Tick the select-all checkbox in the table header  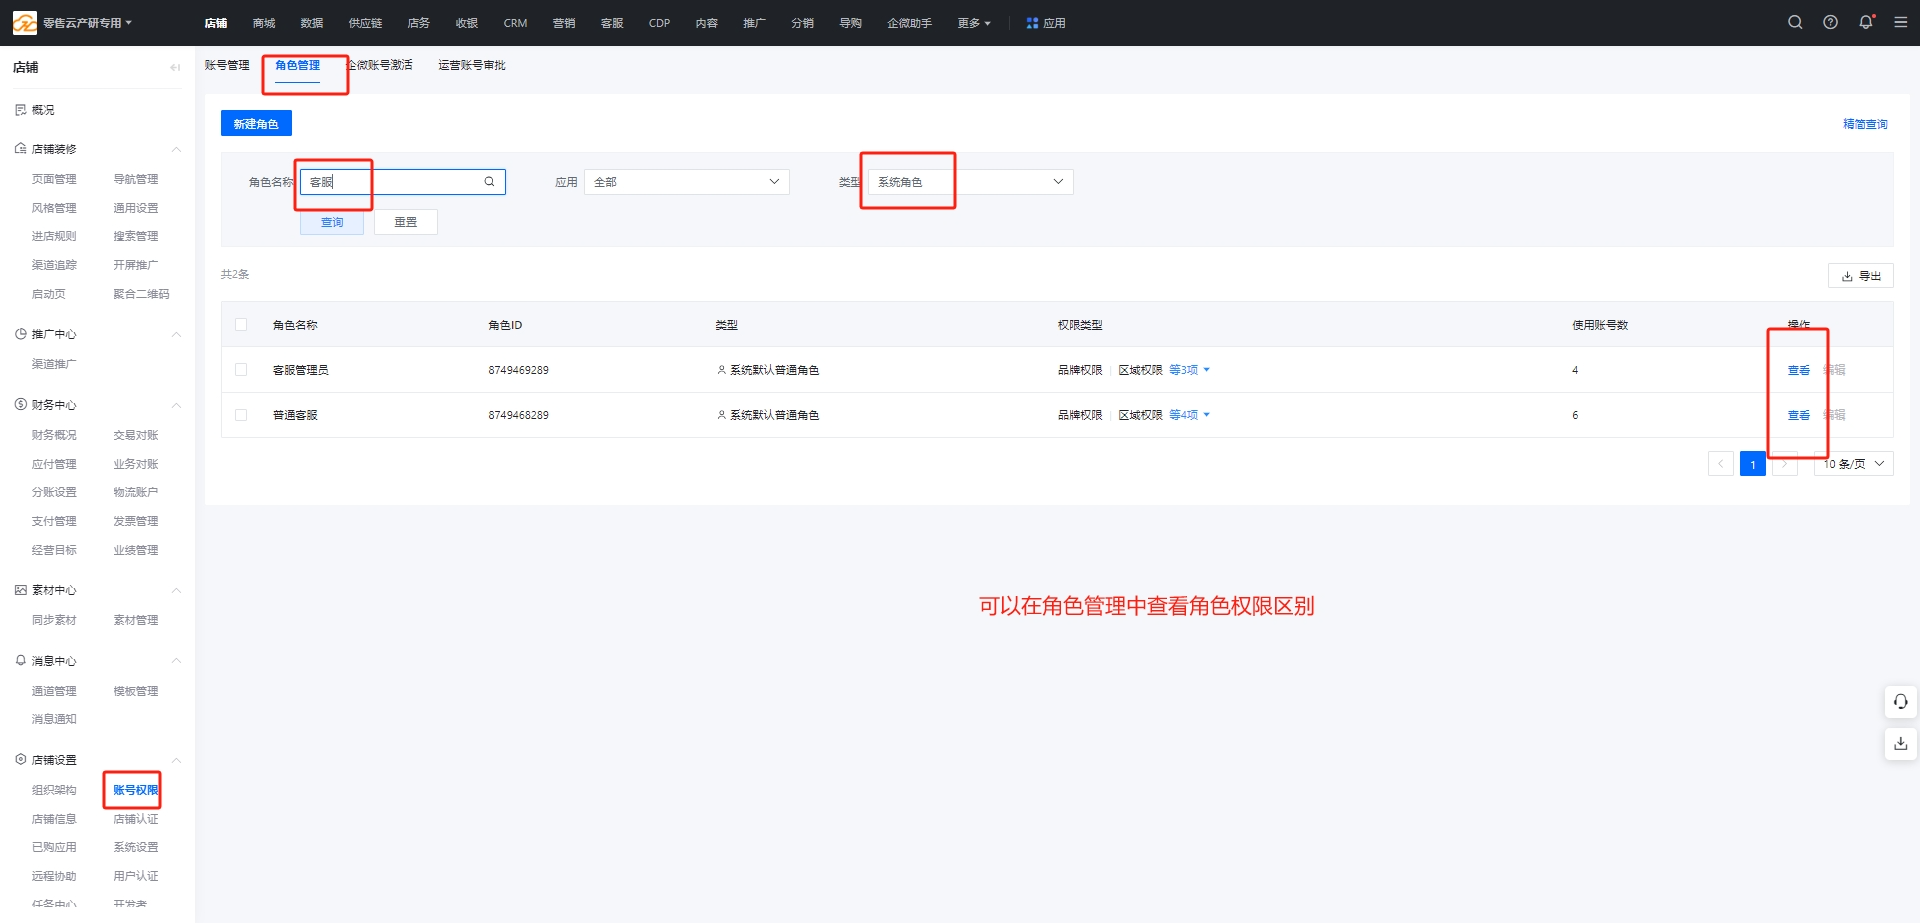click(x=241, y=325)
